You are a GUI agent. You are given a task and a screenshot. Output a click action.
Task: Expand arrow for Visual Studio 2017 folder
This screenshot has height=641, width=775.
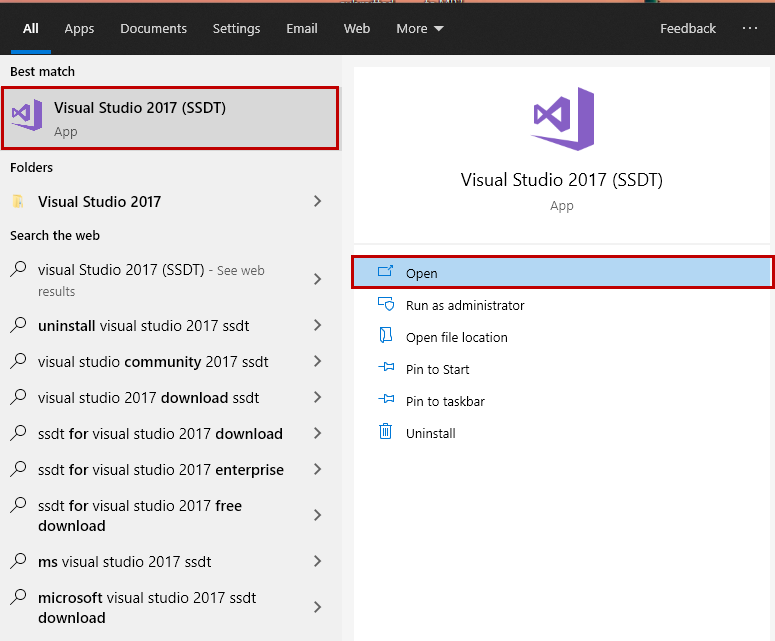(x=318, y=202)
